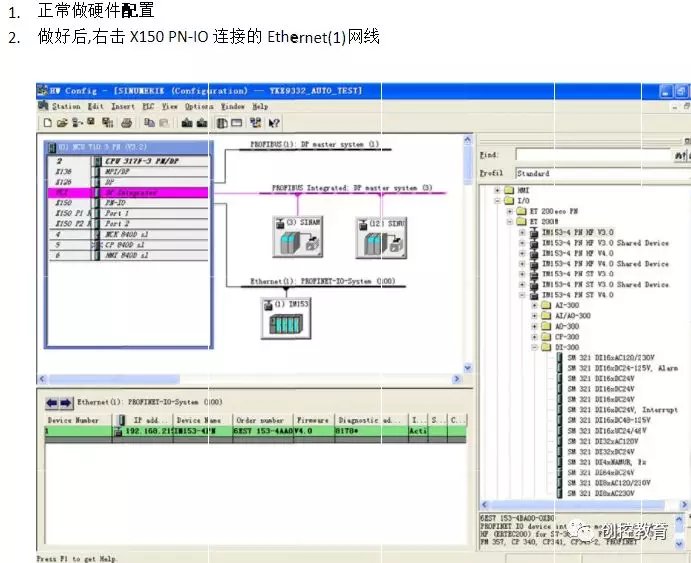
Task: Open the Options menu
Action: pyautogui.click(x=199, y=106)
